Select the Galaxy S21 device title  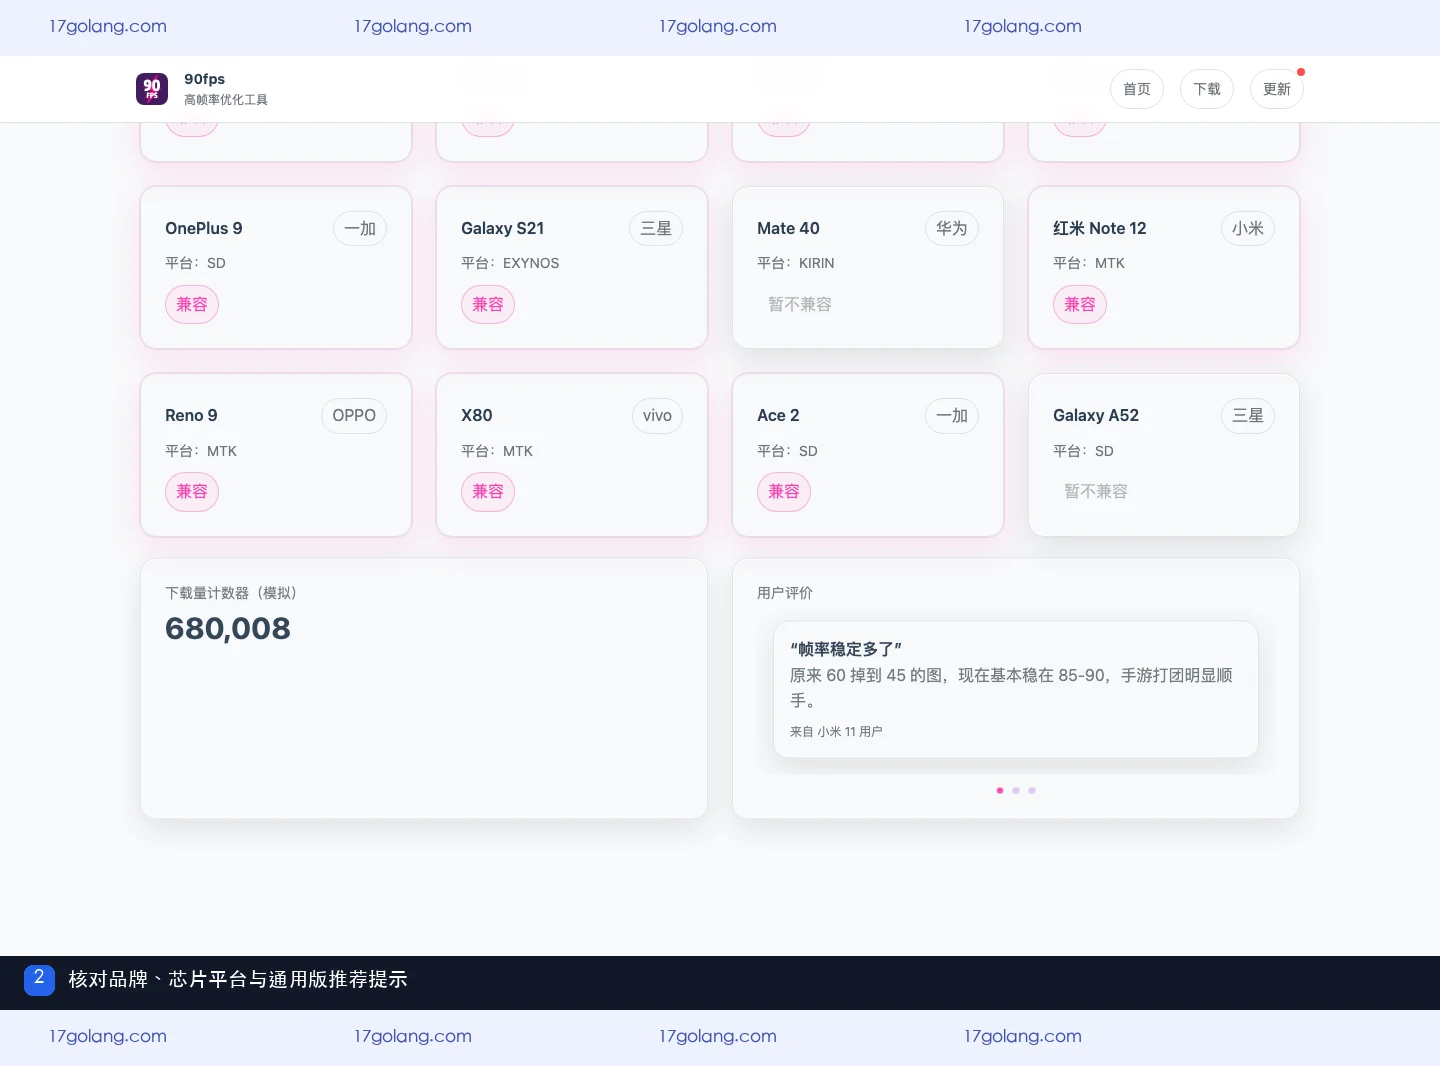point(503,228)
